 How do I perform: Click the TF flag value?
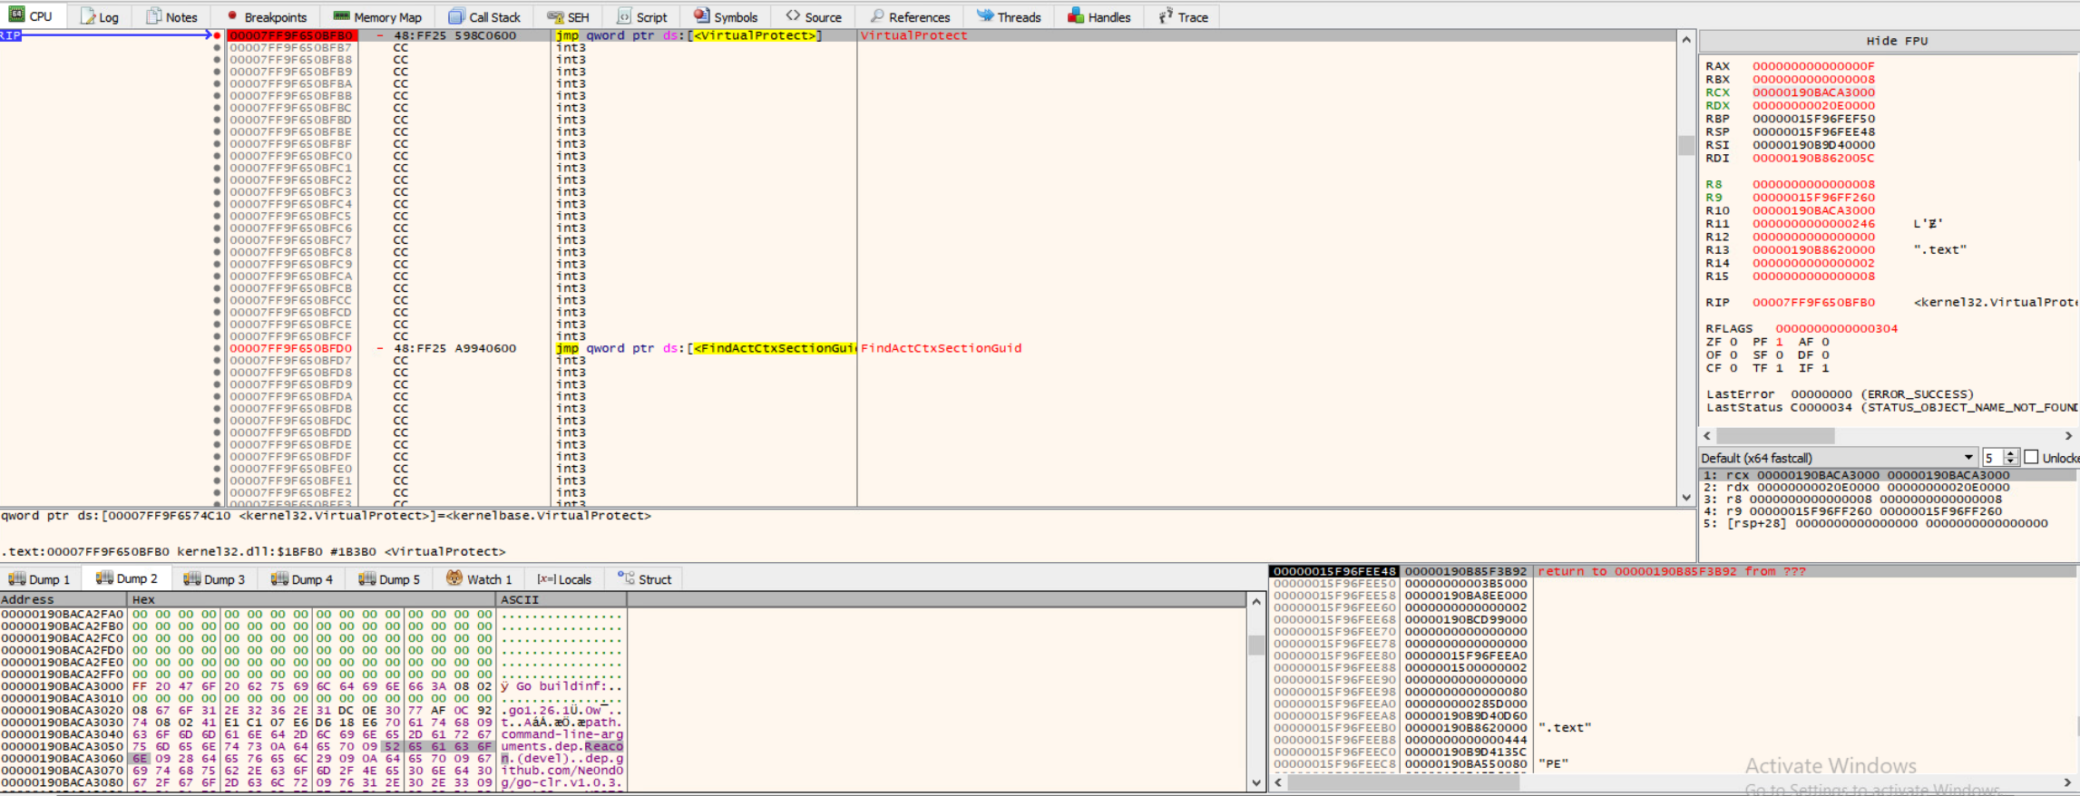point(1780,368)
